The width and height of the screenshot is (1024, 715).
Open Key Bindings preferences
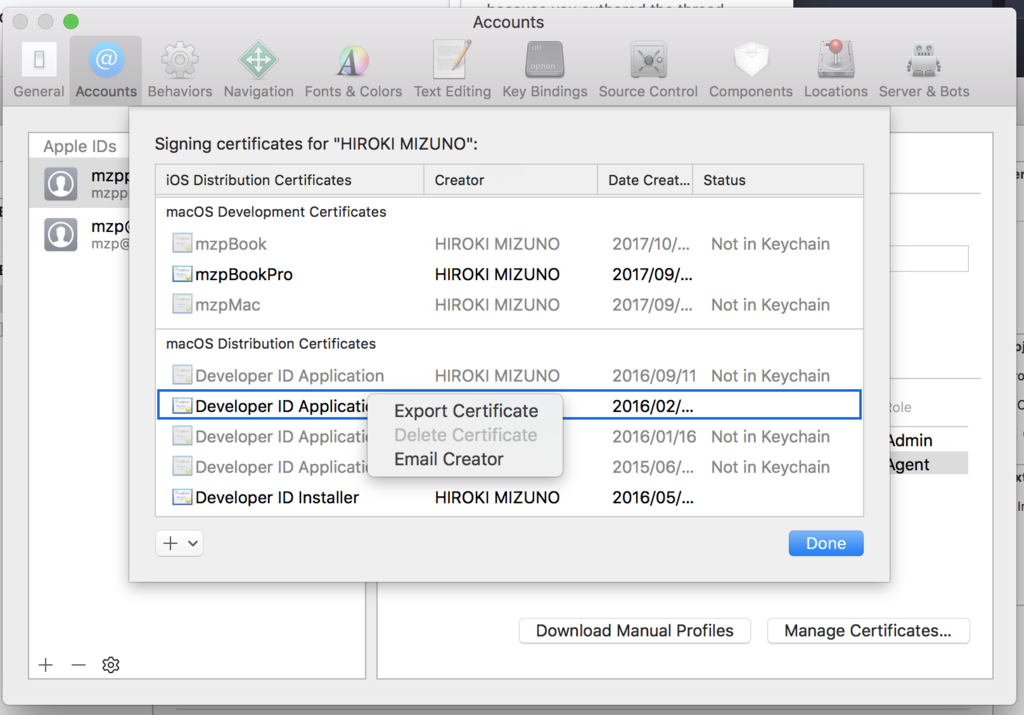(545, 71)
